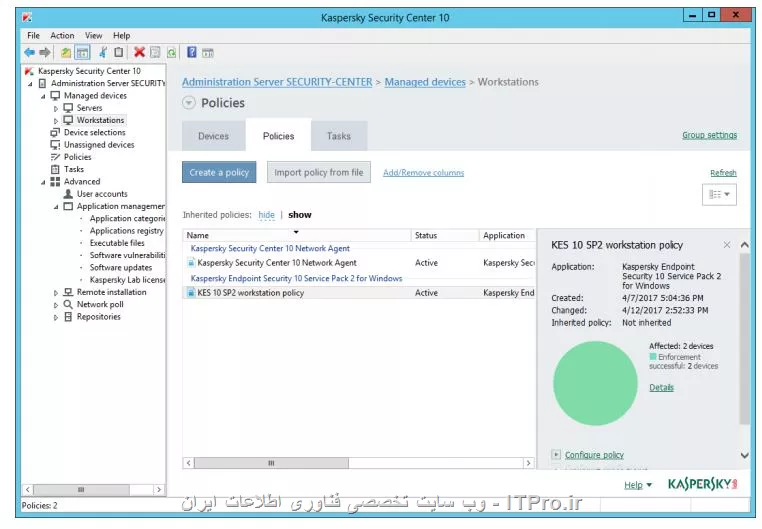This screenshot has height=529, width=762.
Task: Click the Servers node icon
Action: coord(68,108)
